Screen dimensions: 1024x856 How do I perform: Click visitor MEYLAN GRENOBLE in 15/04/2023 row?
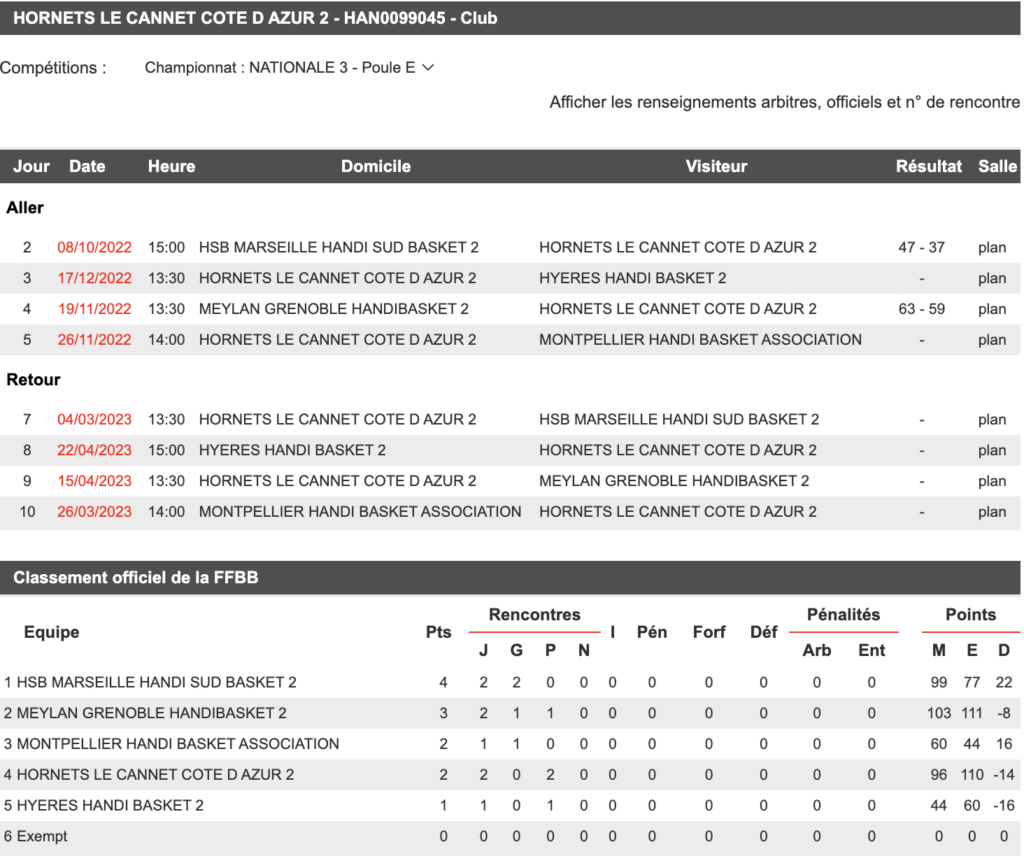tap(674, 481)
